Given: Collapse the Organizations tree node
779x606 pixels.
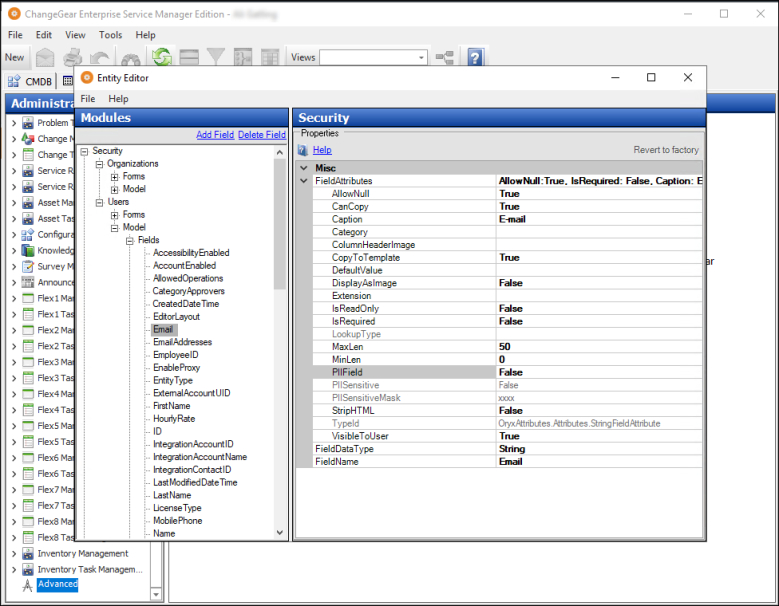Looking at the screenshot, I should 99,164.
